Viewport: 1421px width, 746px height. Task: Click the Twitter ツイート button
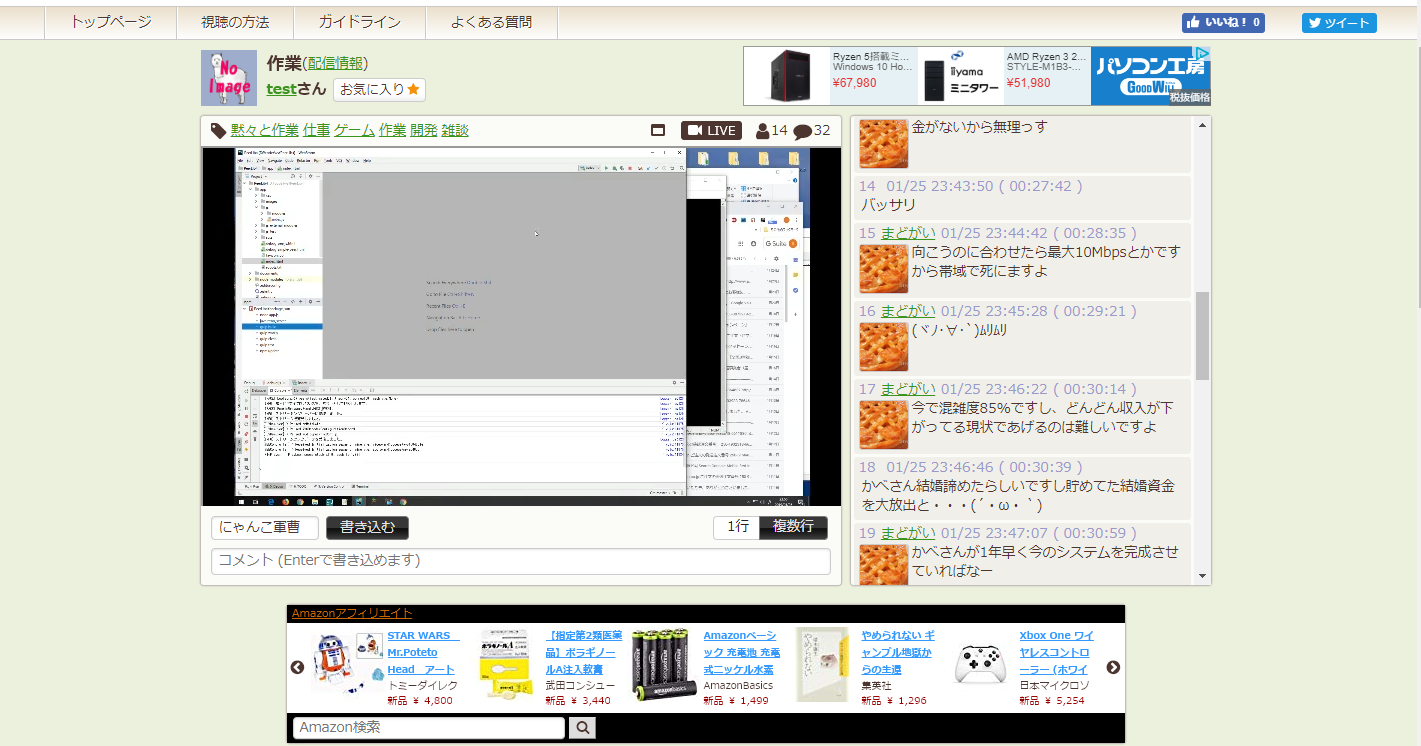tap(1338, 23)
